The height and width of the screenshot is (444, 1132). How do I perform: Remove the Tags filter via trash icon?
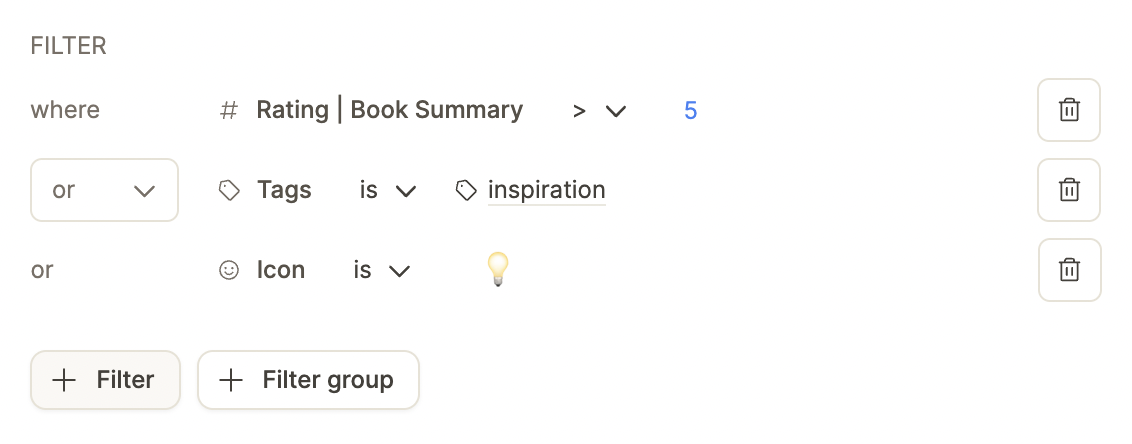click(x=1068, y=190)
